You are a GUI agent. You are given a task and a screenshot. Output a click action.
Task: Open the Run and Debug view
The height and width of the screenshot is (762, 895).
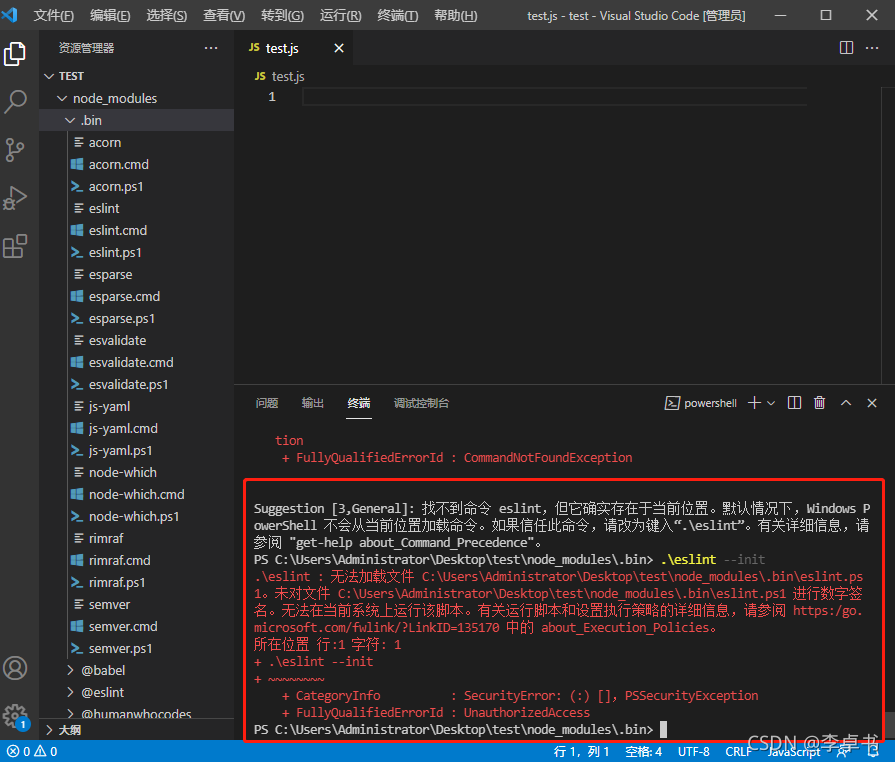(x=15, y=198)
